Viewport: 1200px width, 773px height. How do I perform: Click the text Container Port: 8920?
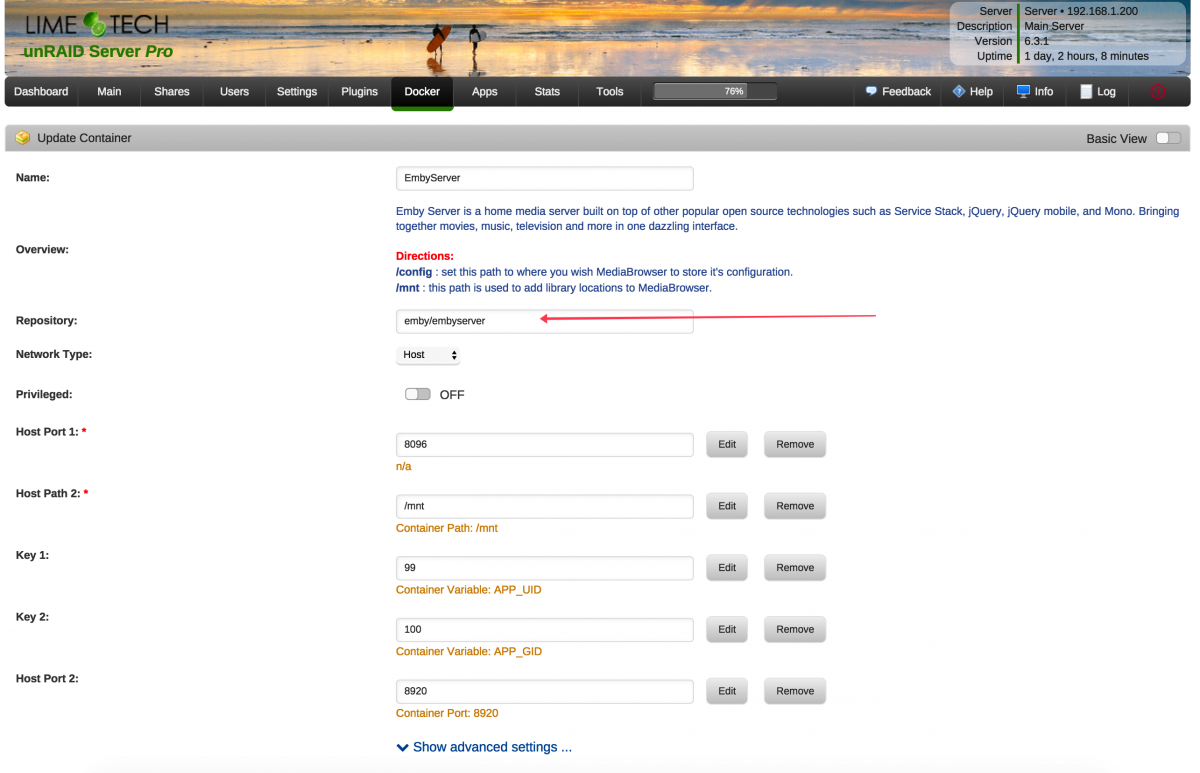point(447,713)
